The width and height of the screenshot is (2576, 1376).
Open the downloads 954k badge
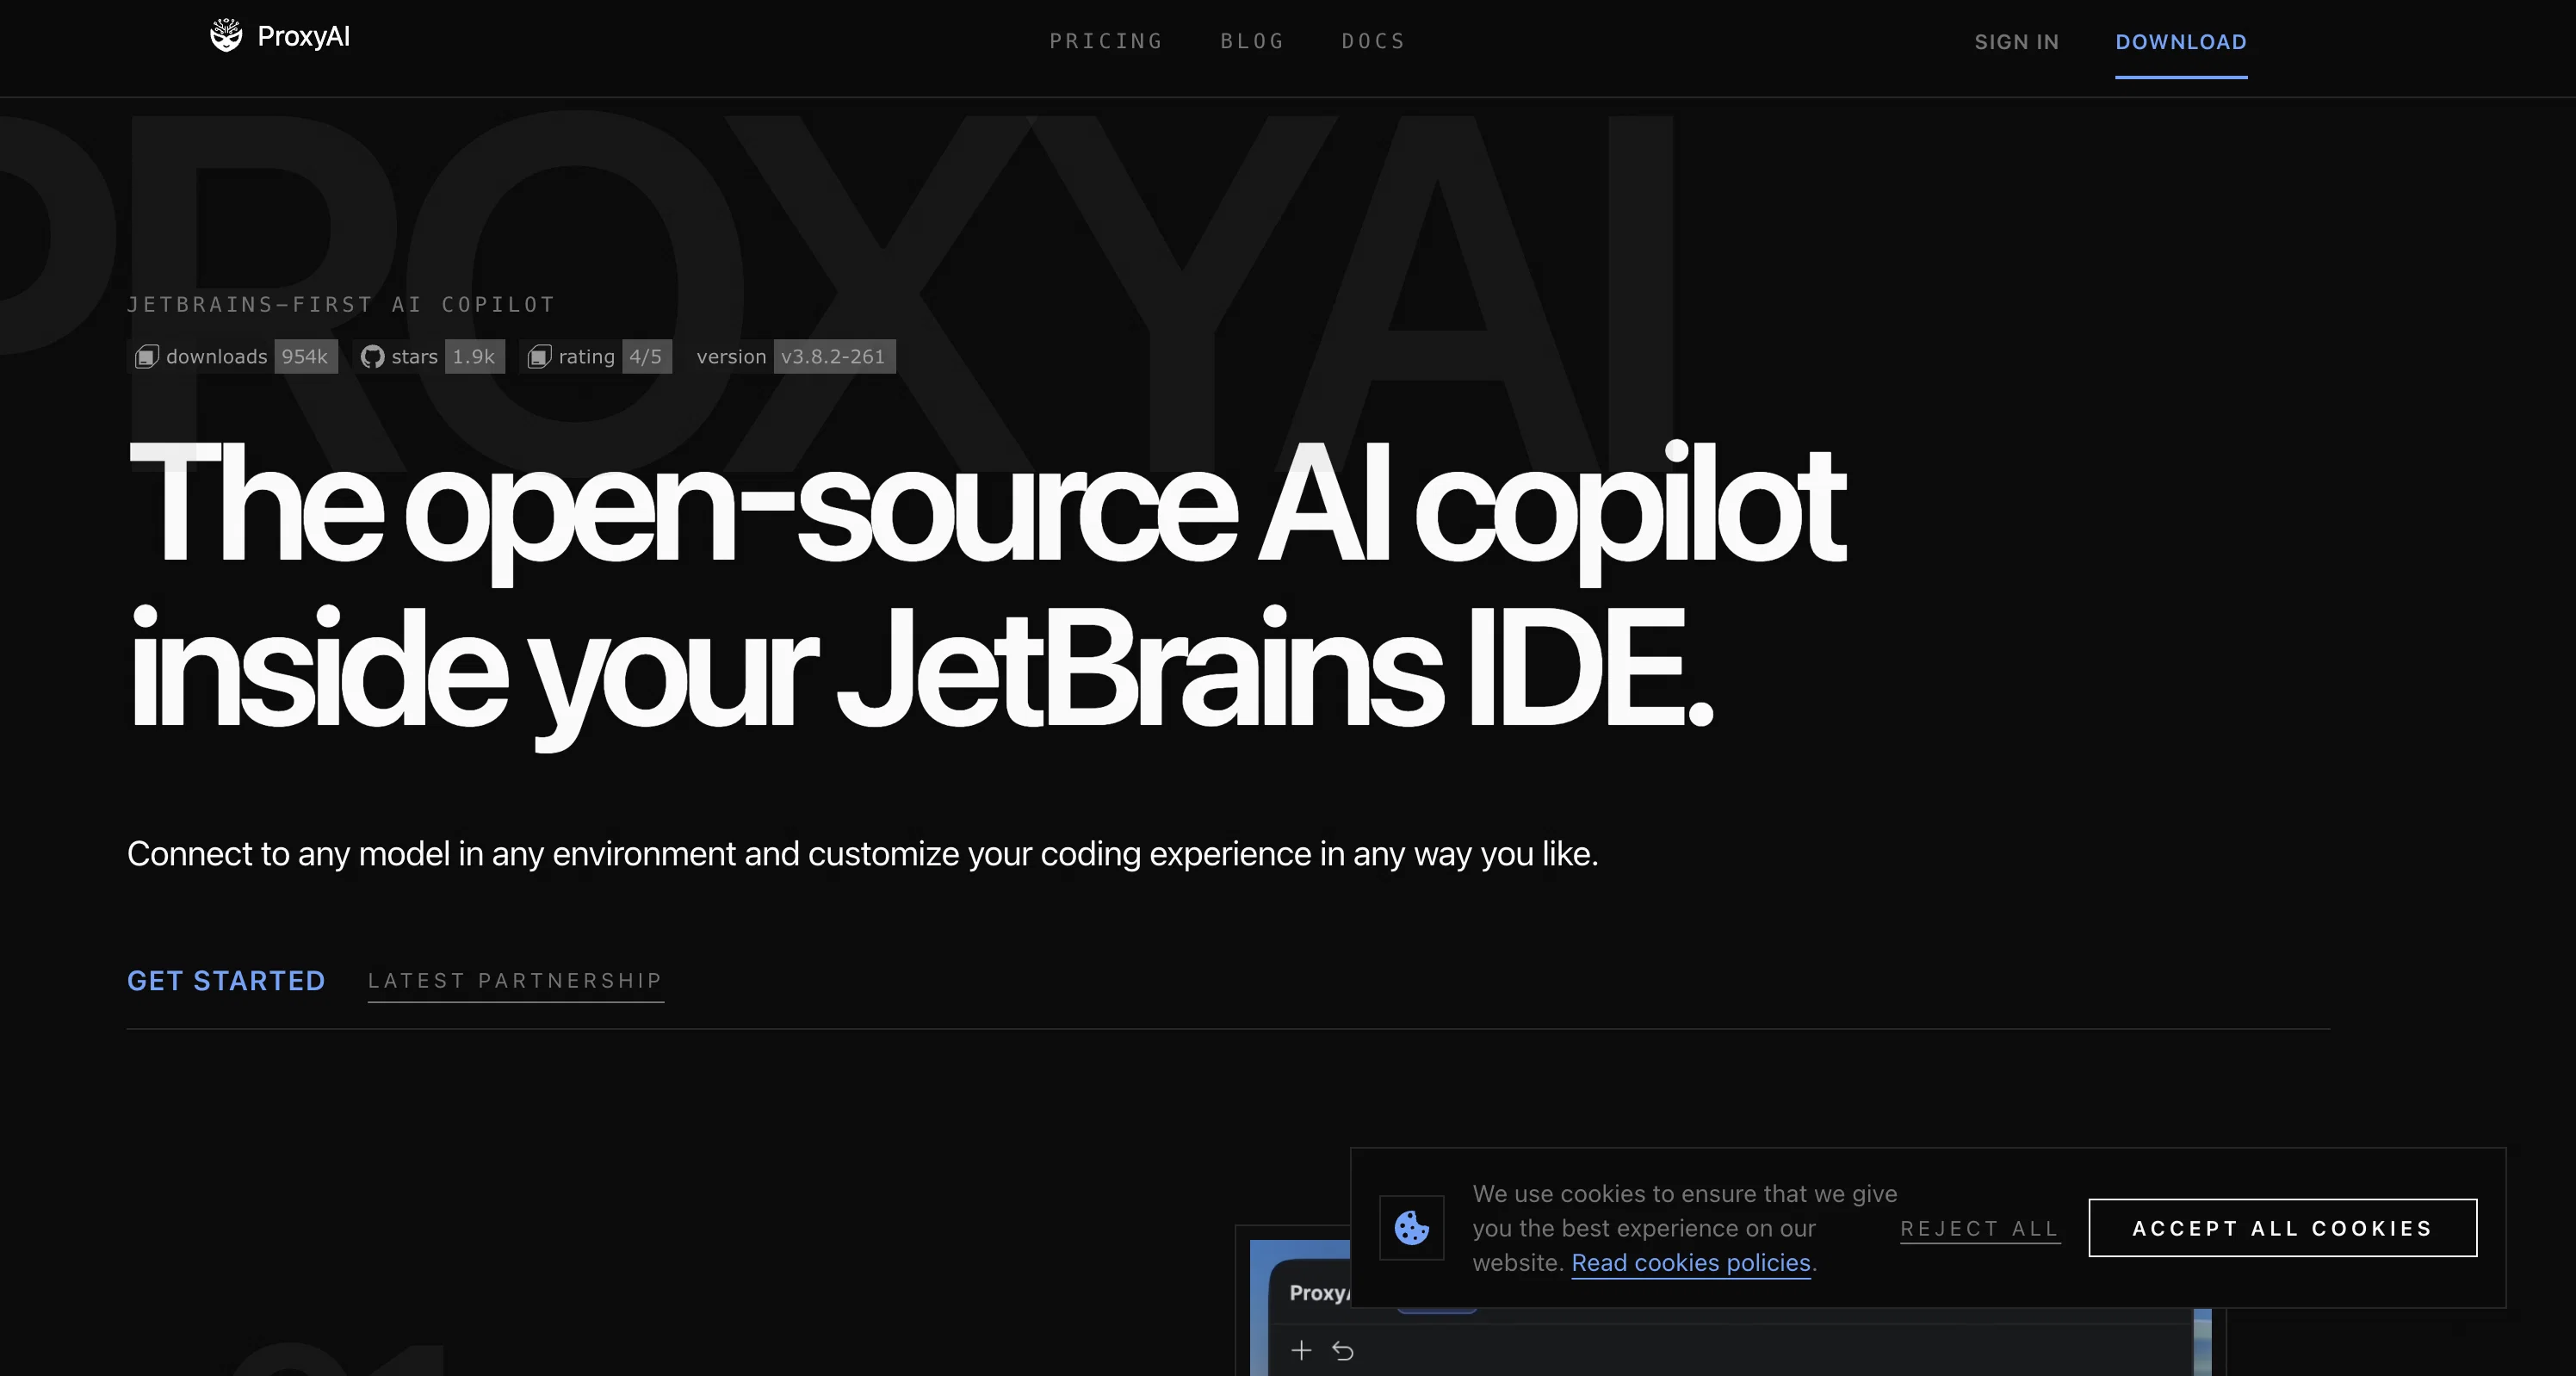click(233, 357)
